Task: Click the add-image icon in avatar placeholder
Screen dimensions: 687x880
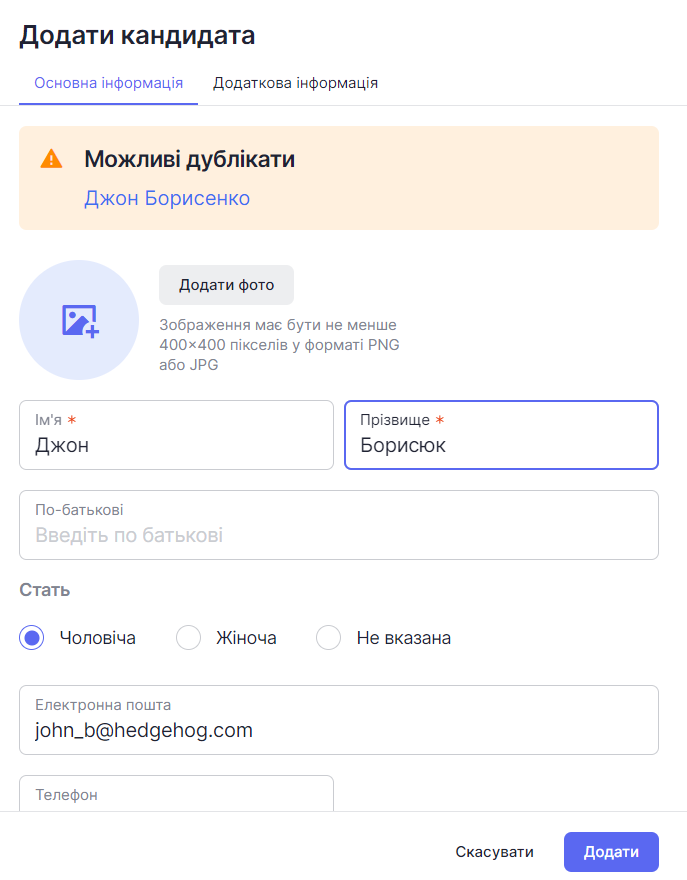Action: tap(80, 321)
